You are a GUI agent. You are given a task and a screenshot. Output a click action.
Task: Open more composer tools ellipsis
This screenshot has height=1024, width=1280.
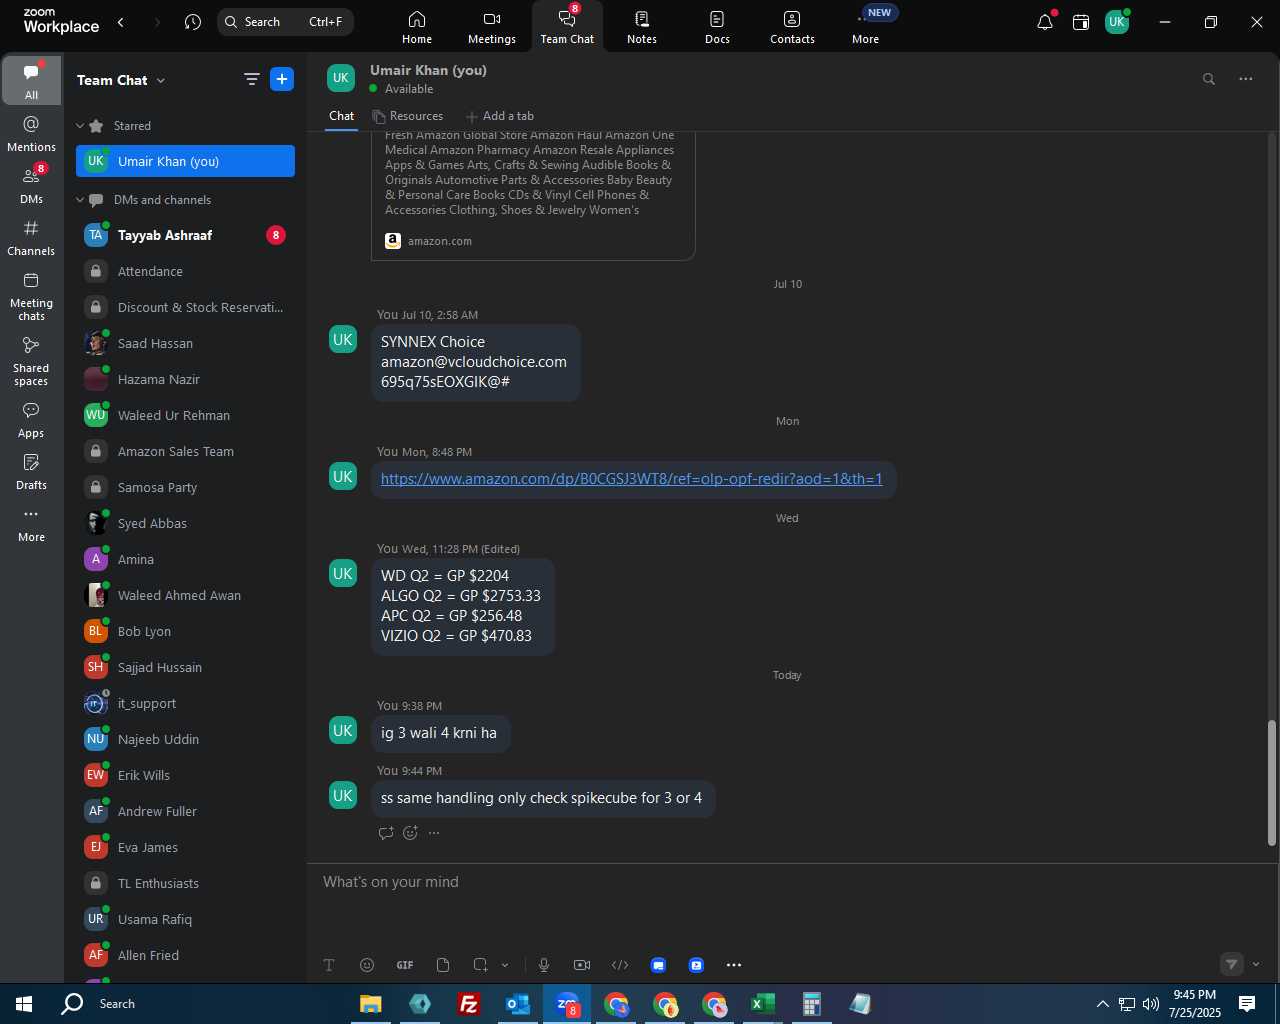(734, 965)
